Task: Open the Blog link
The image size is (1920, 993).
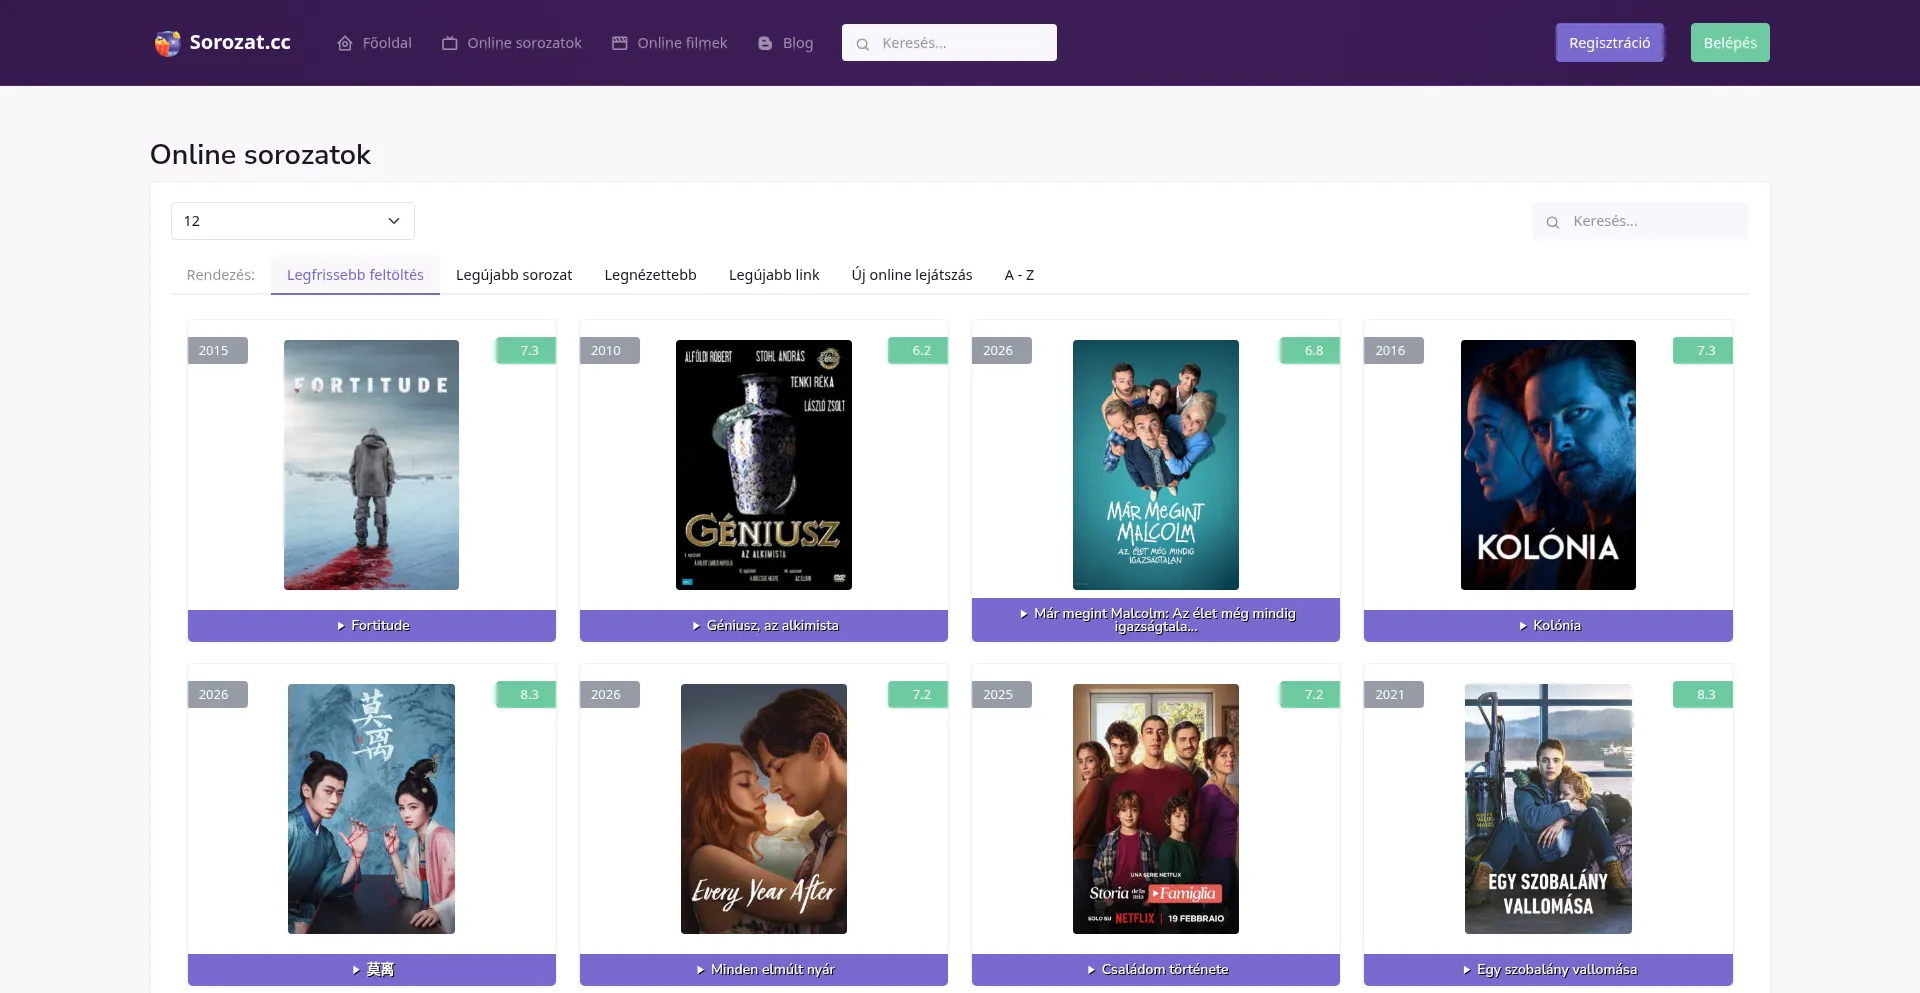Action: click(785, 43)
